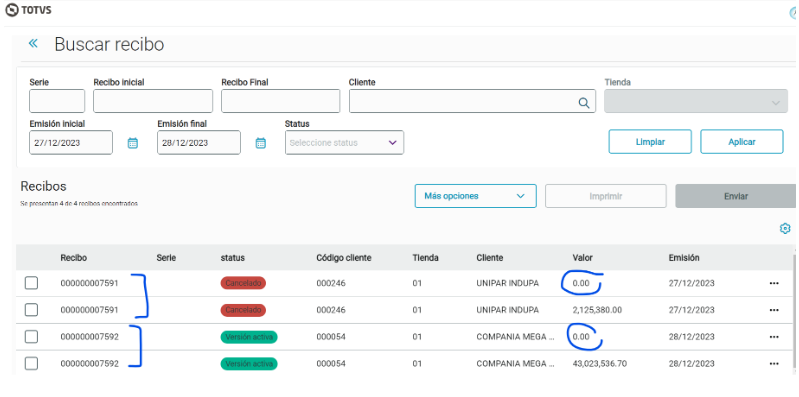Image resolution: width=799 pixels, height=397 pixels.
Task: Open actions menu for 2,125,380.00 row
Action: click(x=774, y=310)
